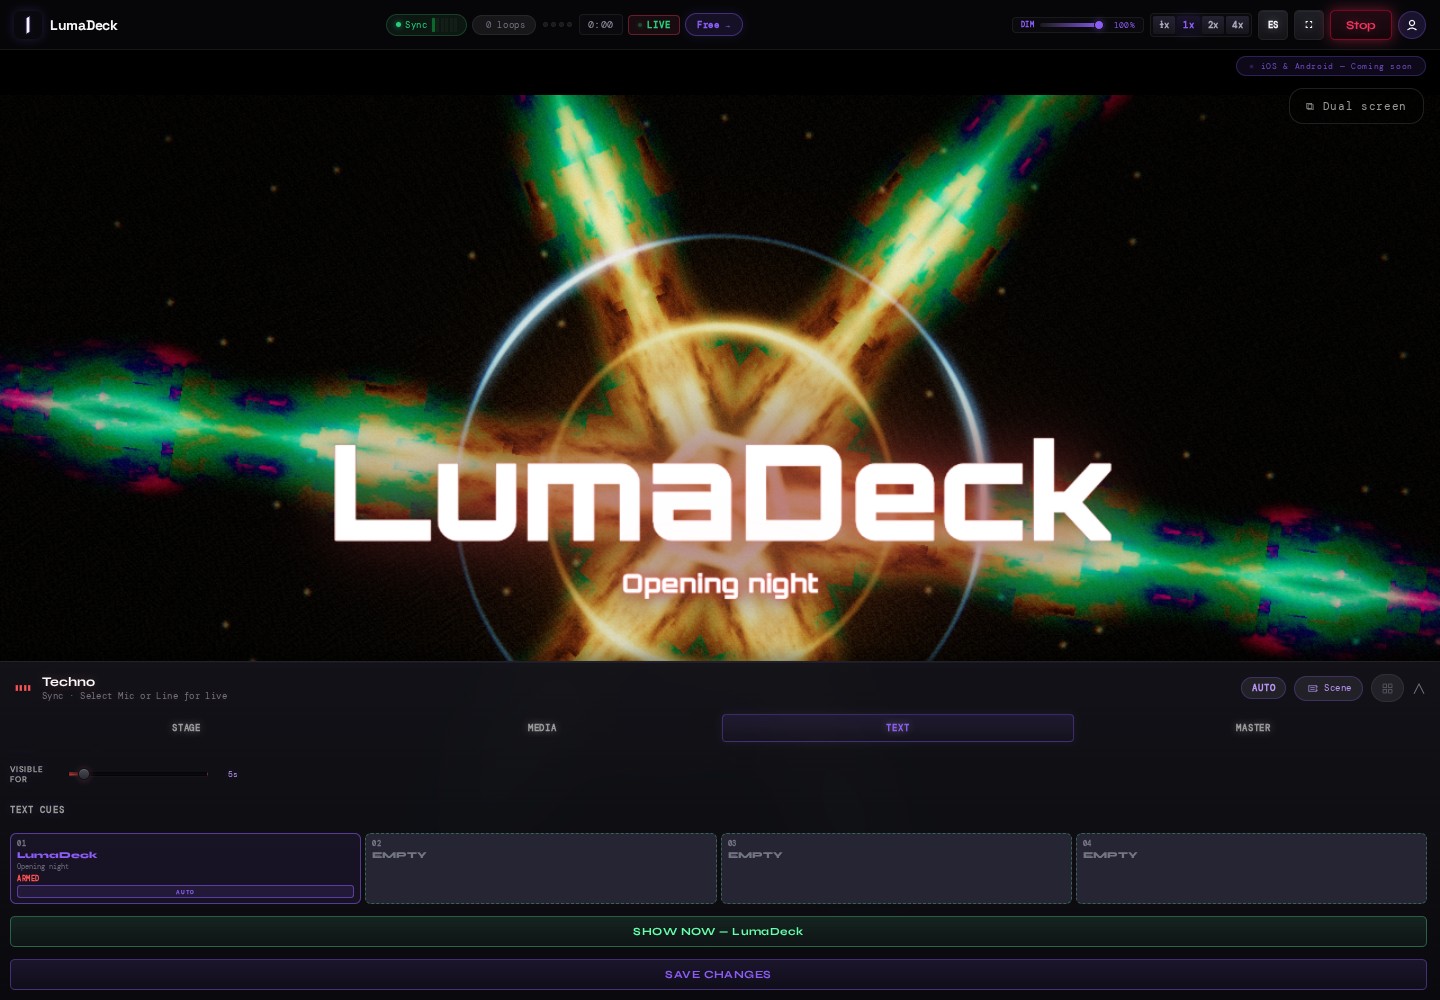The height and width of the screenshot is (1000, 1440).
Task: Click the 0:00 timer display
Action: 600,25
